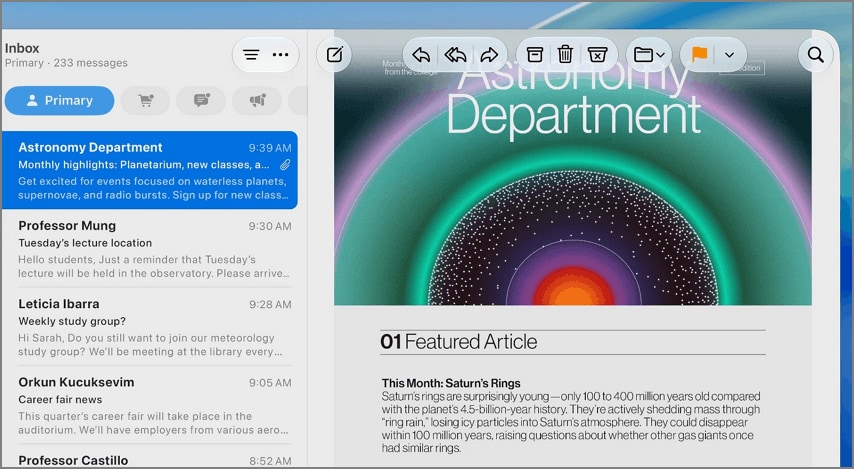Screen dimensions: 854x469
Task: Open the Move to folder dropdown
Action: click(649, 54)
